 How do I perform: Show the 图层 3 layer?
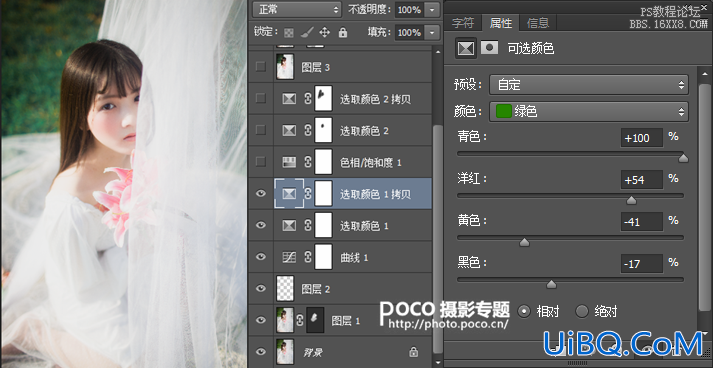[261, 67]
